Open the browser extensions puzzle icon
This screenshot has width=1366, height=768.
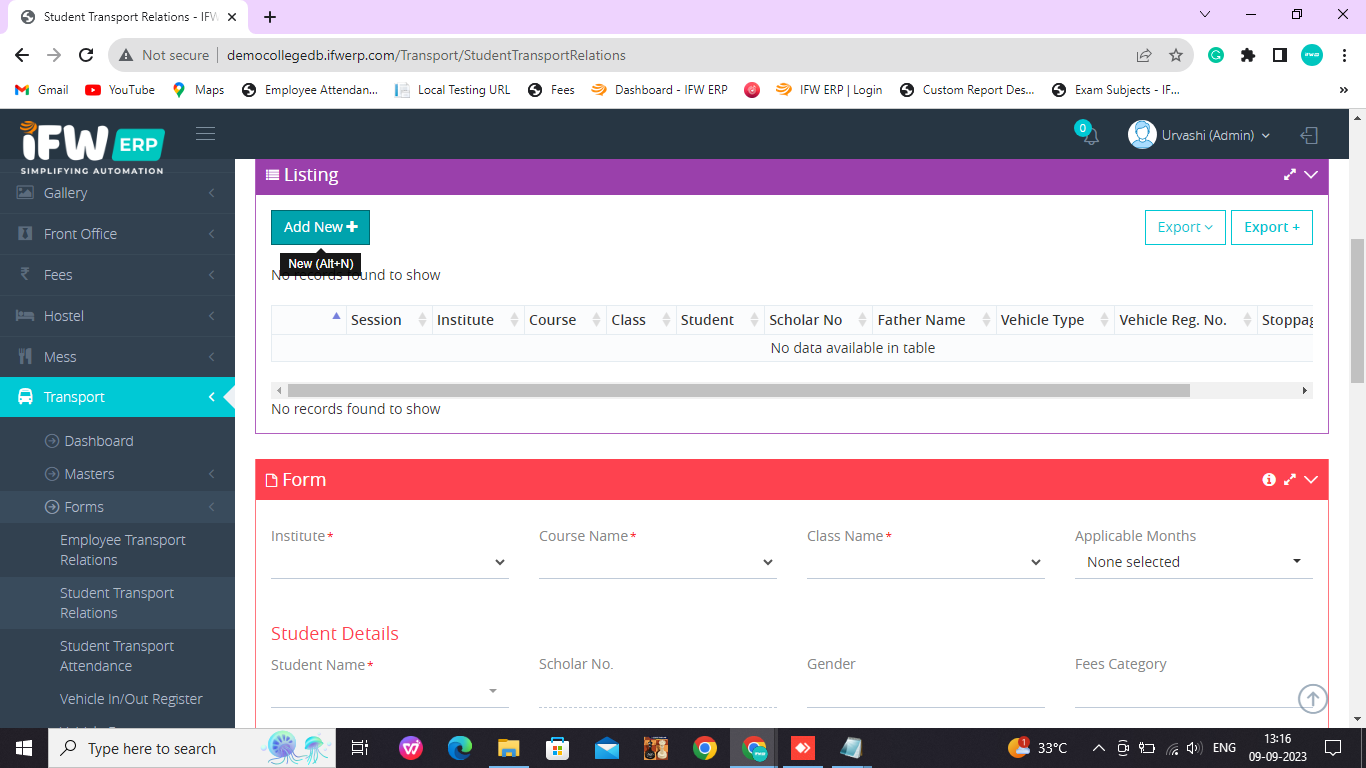(1248, 55)
